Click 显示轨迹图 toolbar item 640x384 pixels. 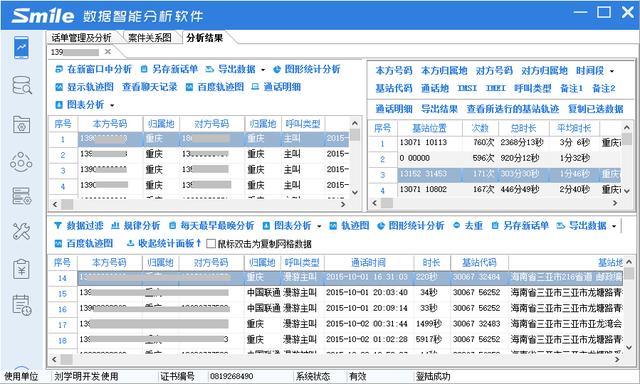[84, 87]
